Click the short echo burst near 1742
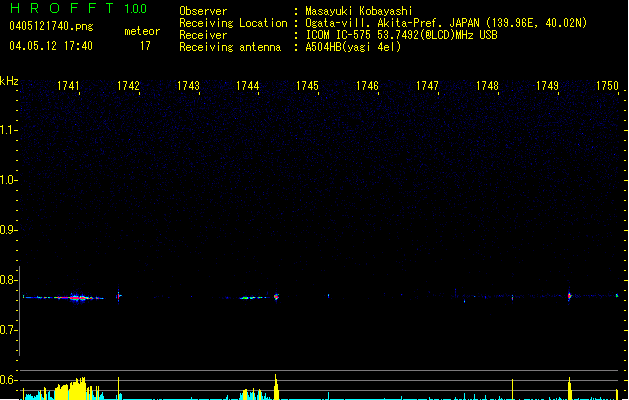The height and width of the screenshot is (400, 629). click(x=119, y=297)
